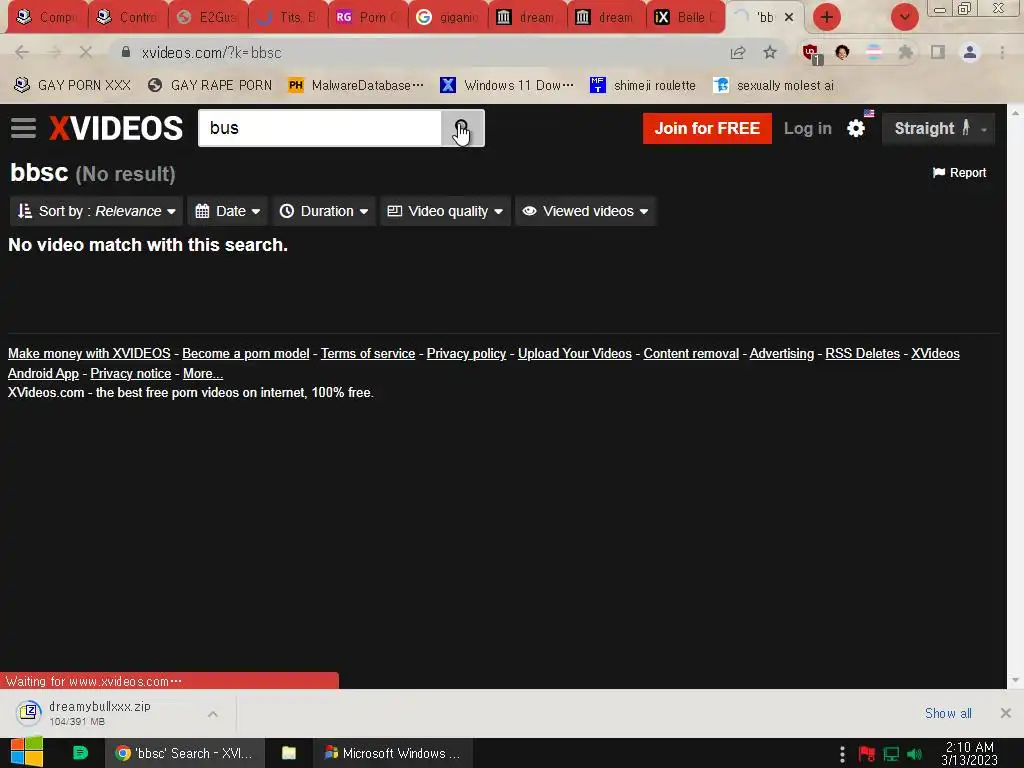Bookmark this page with the star
Viewport: 1024px width, 768px height.
click(770, 52)
